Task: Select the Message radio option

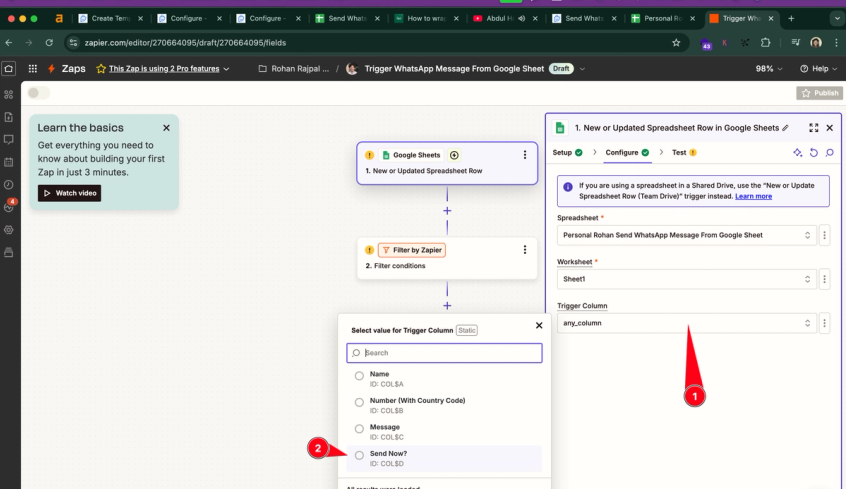Action: [x=359, y=429]
